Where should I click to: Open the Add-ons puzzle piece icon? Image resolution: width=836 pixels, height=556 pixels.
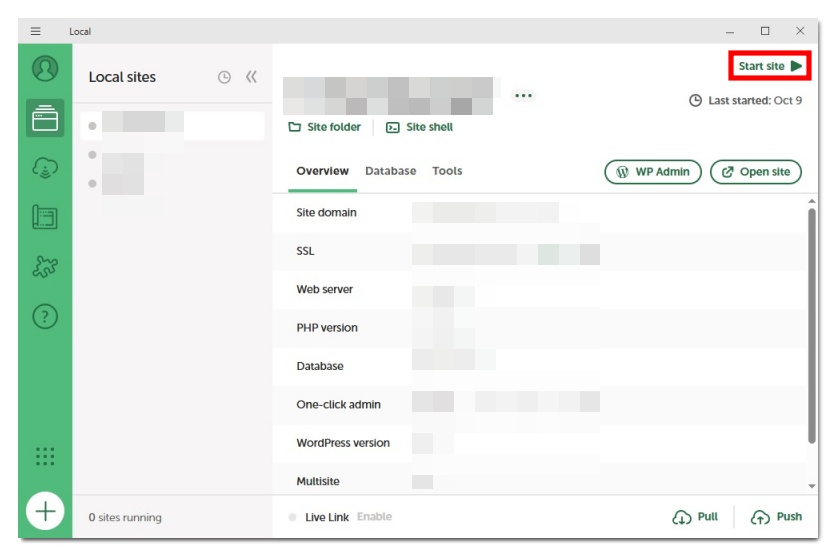click(45, 267)
